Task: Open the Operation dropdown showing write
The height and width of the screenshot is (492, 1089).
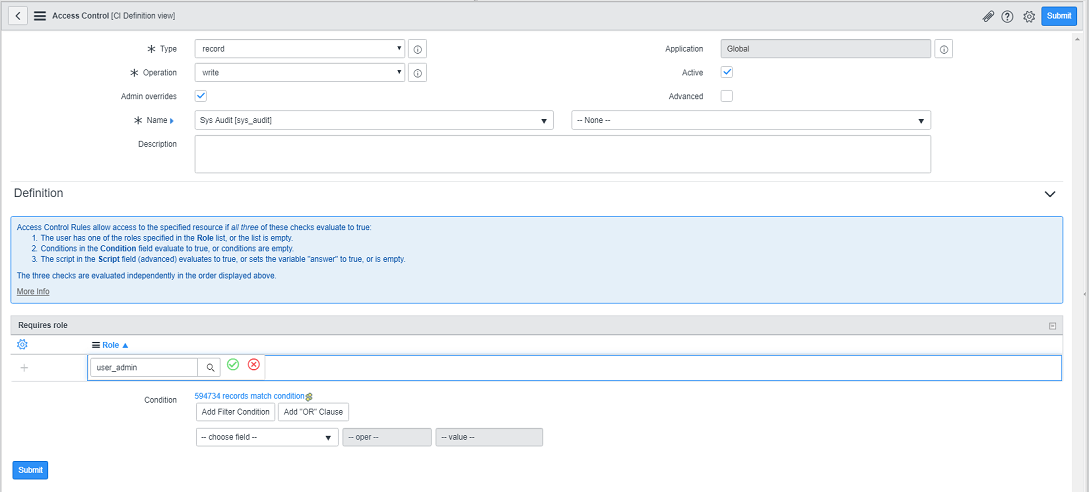Action: [299, 73]
